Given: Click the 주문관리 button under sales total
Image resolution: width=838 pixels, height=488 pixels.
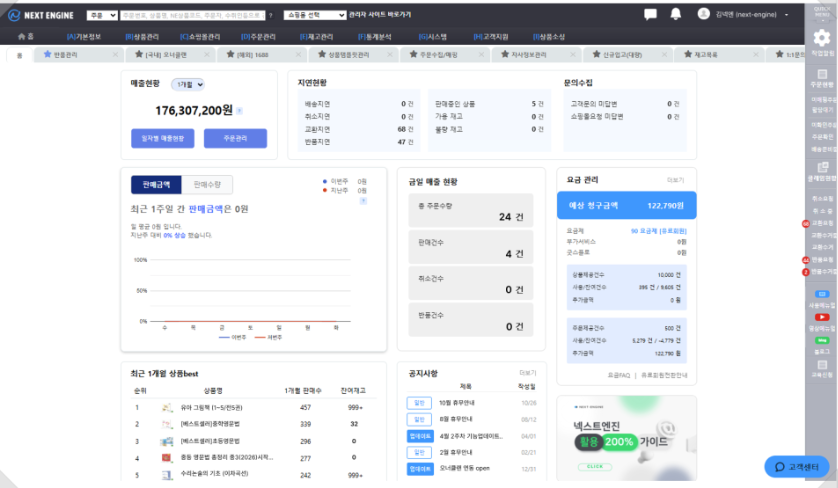Looking at the screenshot, I should pyautogui.click(x=235, y=139).
